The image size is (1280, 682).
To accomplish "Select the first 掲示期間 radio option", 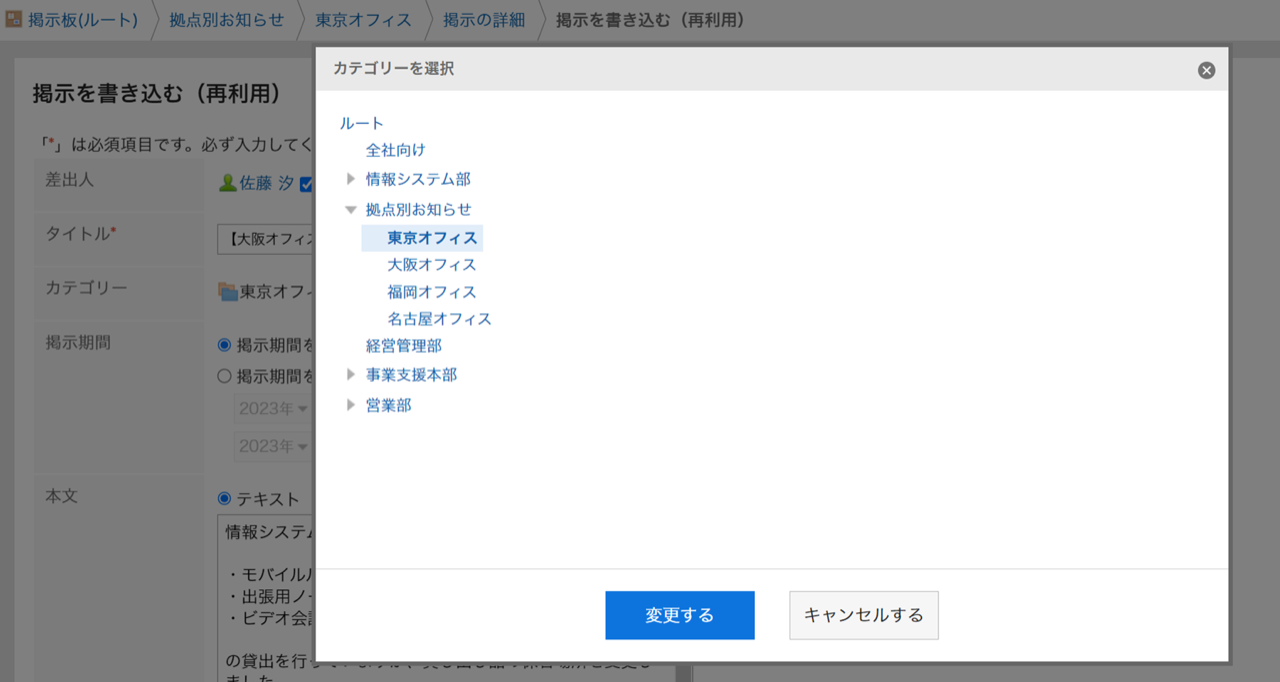I will (224, 345).
